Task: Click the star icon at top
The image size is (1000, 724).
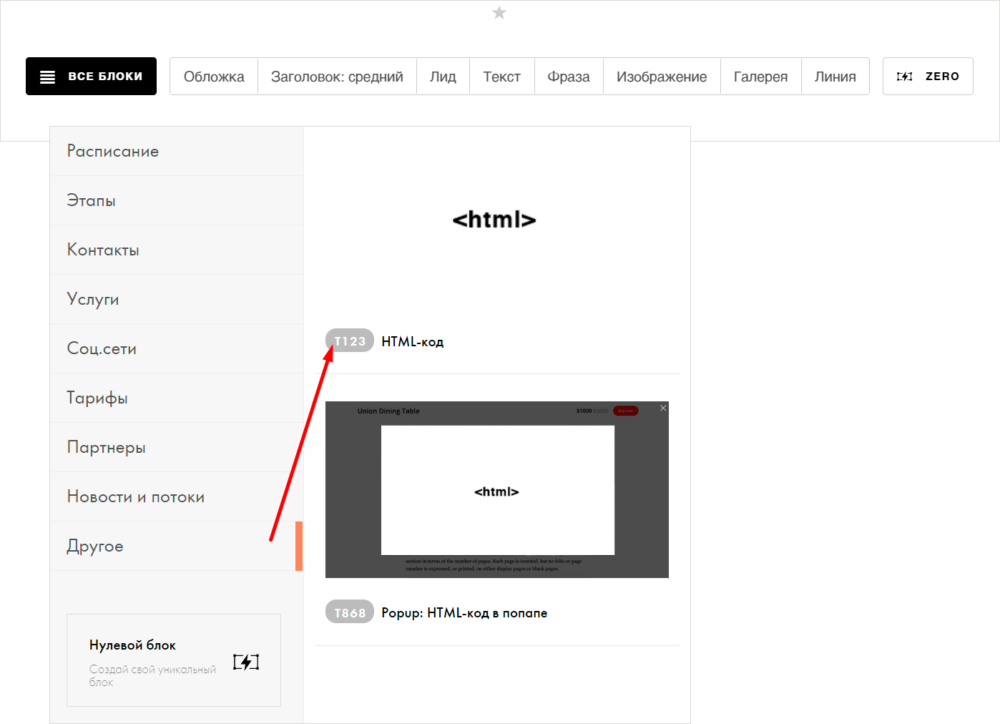Action: 500,12
